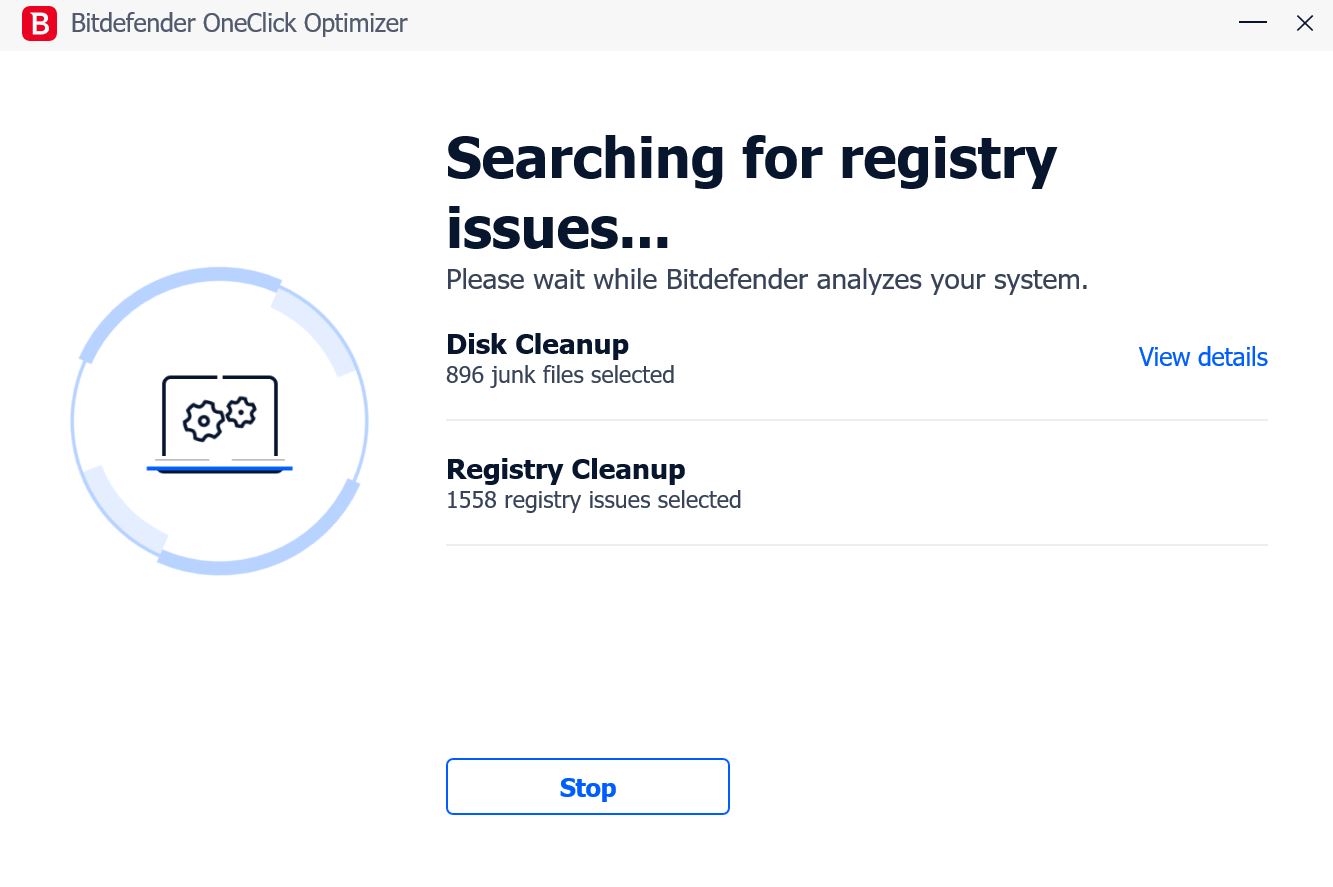The image size is (1333, 887).
Task: Click the circular scan progress ring
Action: tap(220, 421)
